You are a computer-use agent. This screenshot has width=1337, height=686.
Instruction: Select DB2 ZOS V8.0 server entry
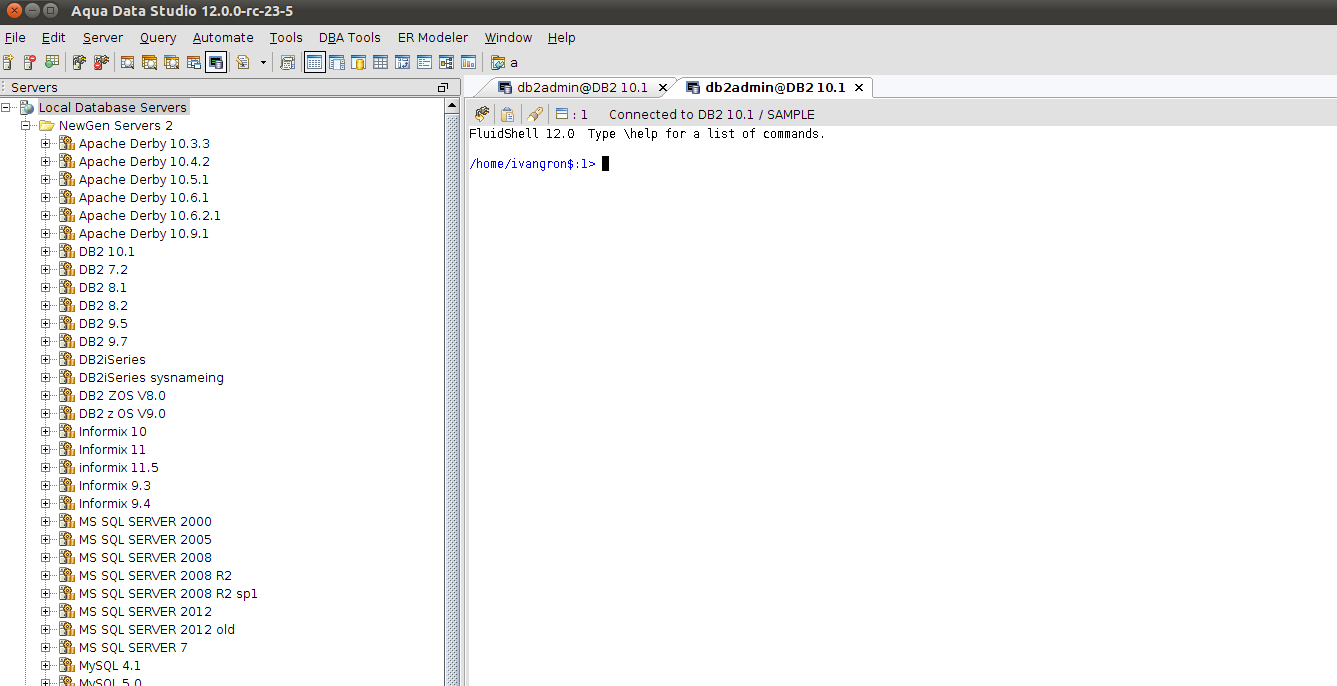[x=122, y=395]
